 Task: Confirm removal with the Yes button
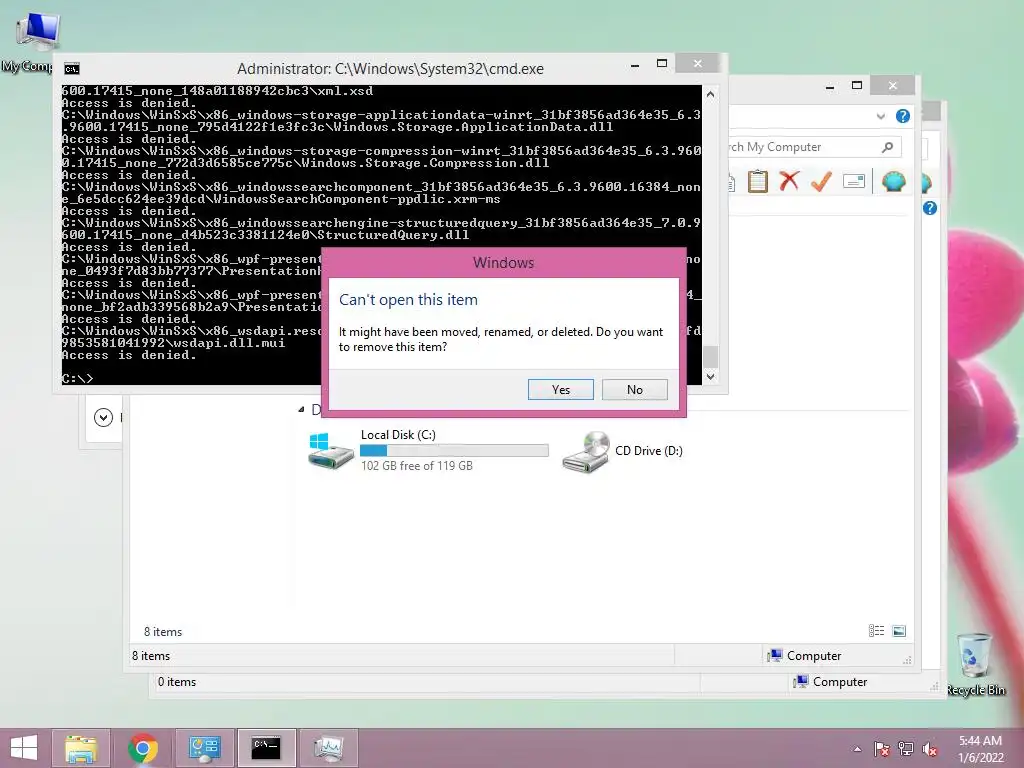(x=560, y=390)
